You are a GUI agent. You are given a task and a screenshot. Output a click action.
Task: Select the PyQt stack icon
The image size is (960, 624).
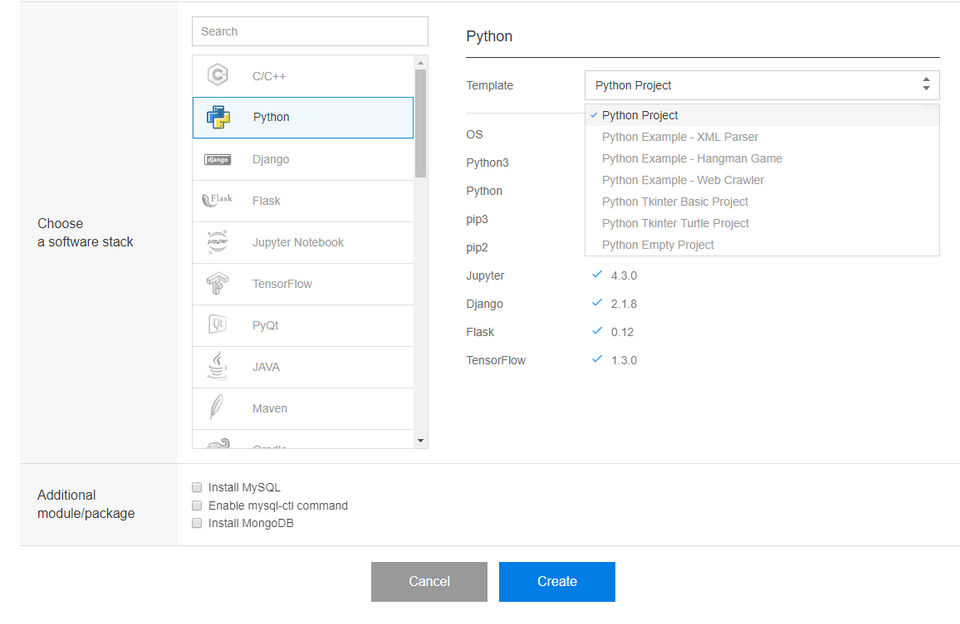click(x=217, y=325)
